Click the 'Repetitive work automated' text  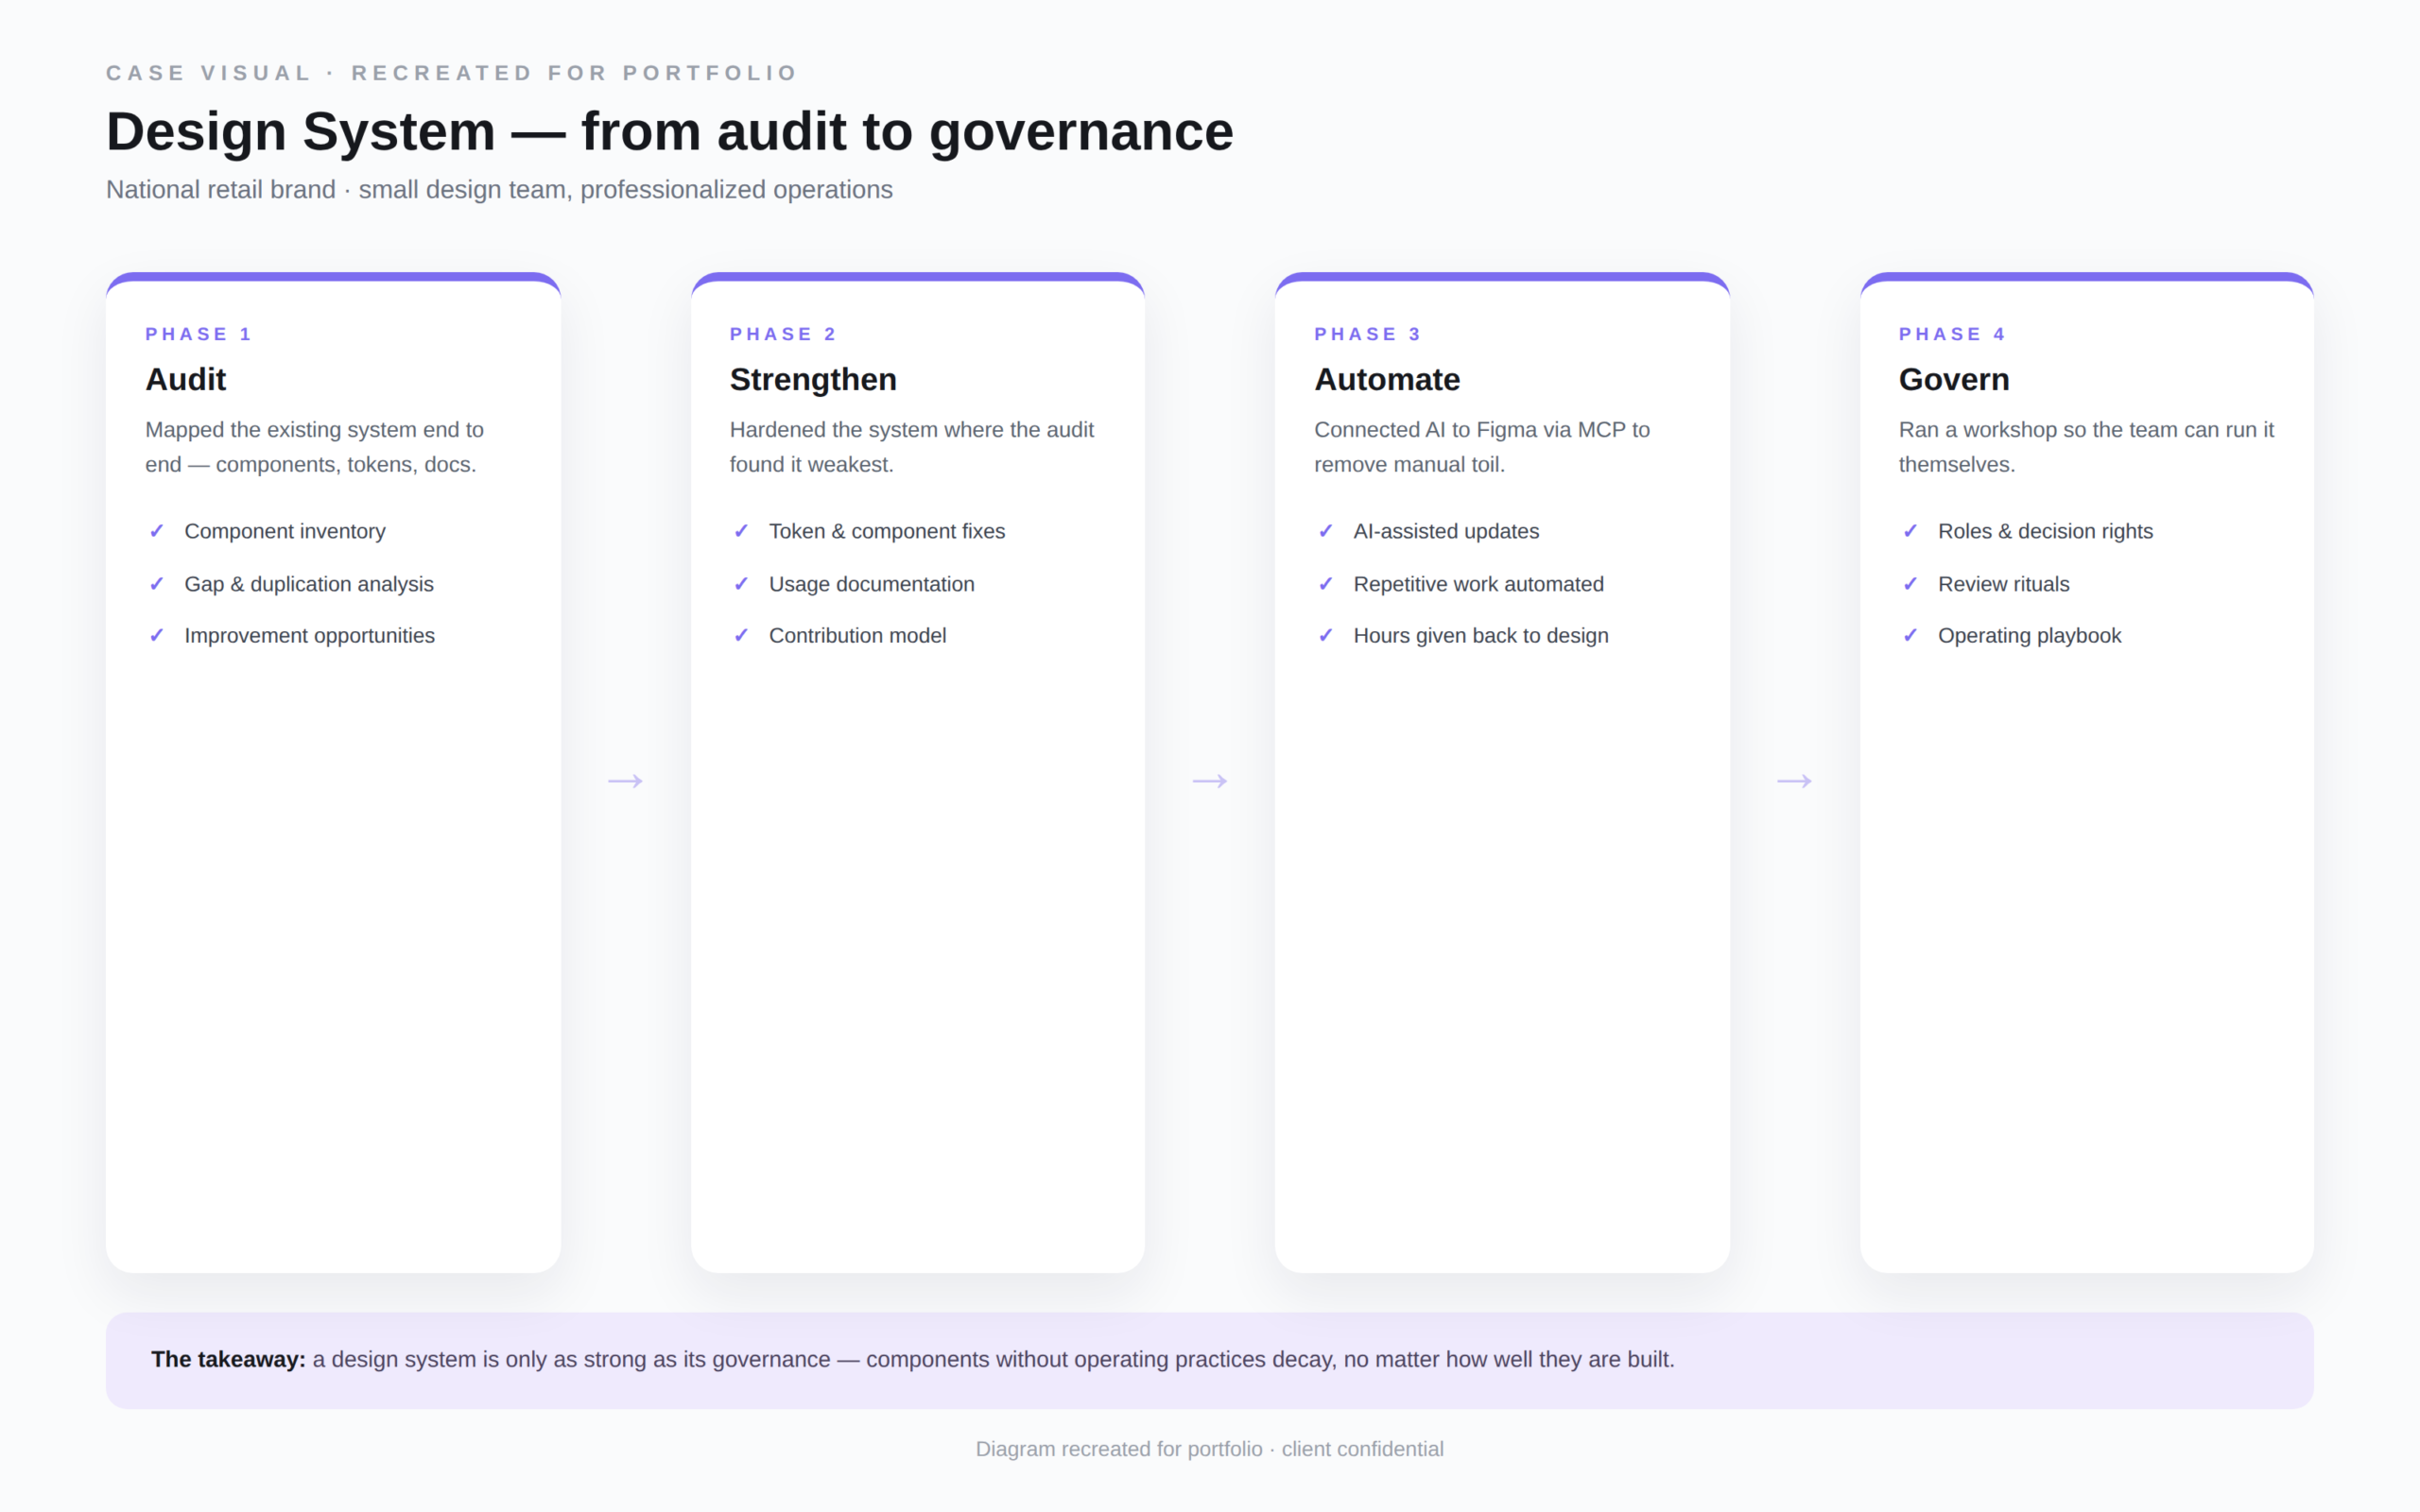1479,584
